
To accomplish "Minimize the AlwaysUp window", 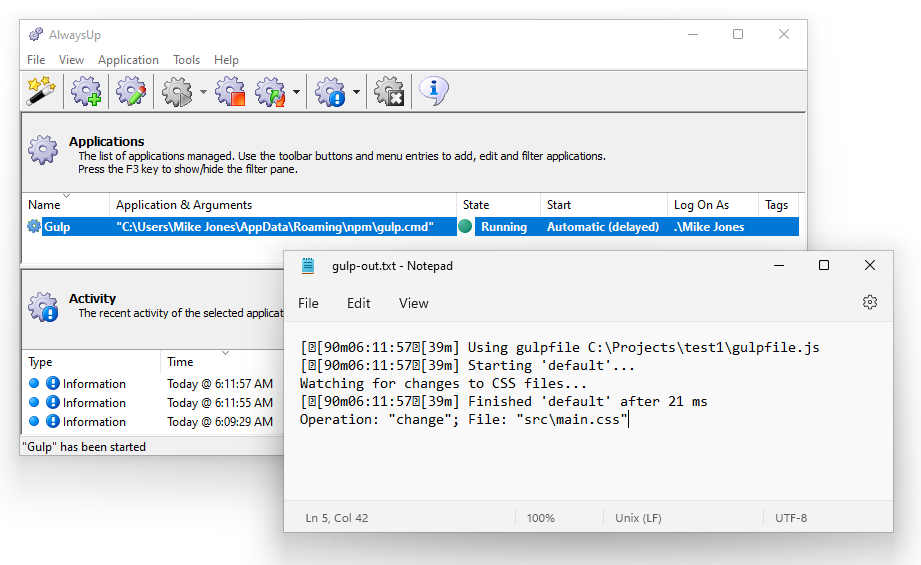I will (x=693, y=35).
